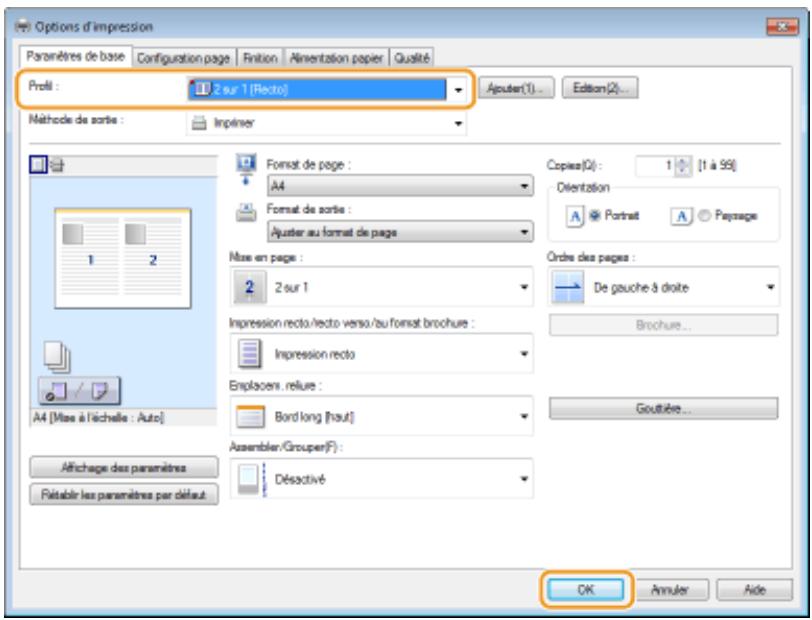
Task: Click the Bord long binding icon
Action: click(x=250, y=417)
